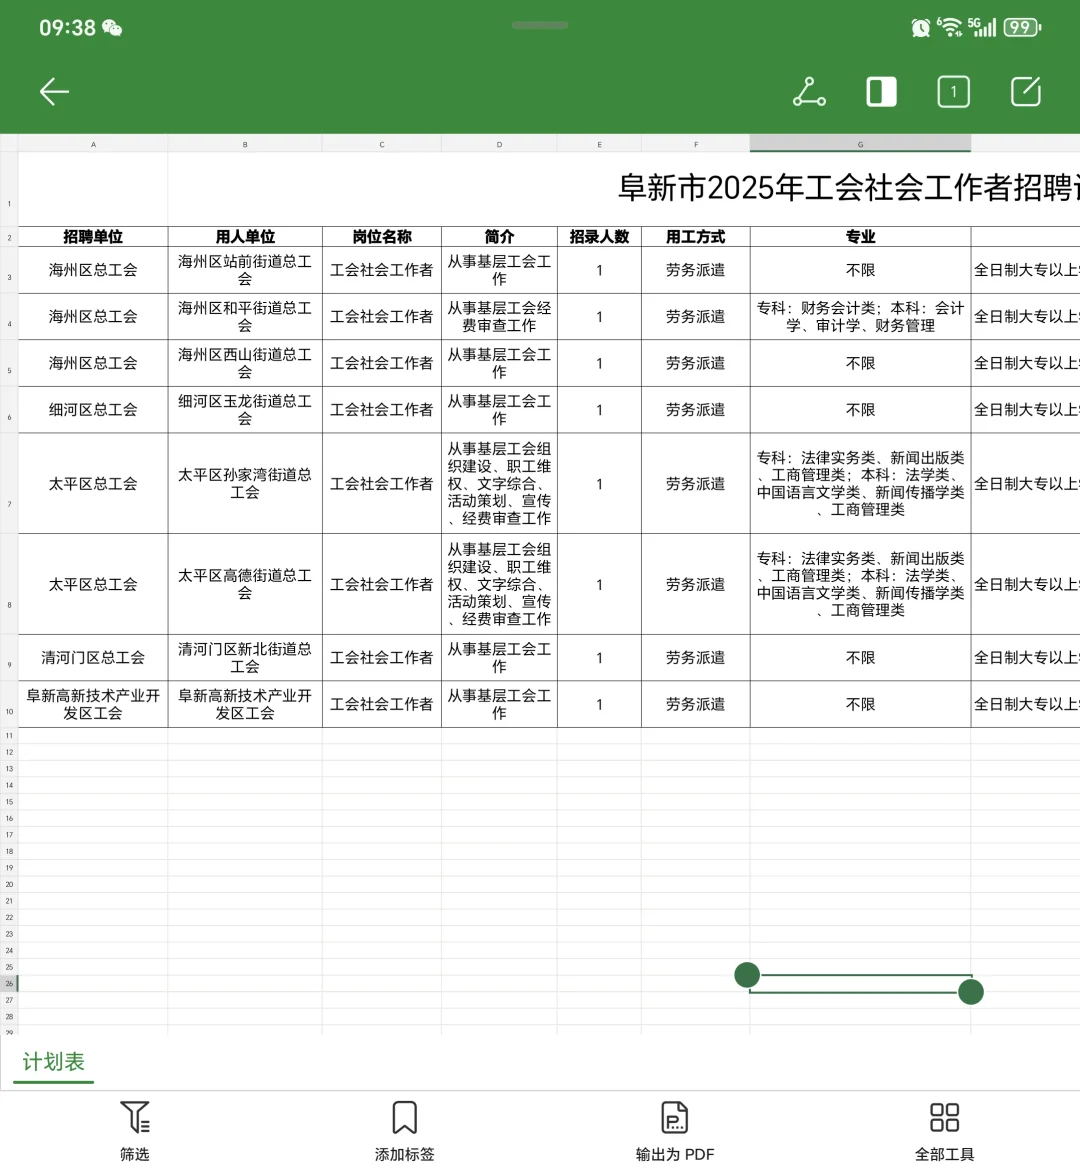Tap the alarm clock status icon
Viewport: 1080px width, 1174px height.
(920, 28)
